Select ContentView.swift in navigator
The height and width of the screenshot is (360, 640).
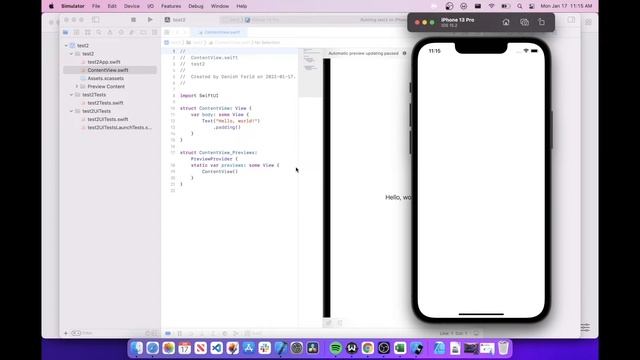108,70
